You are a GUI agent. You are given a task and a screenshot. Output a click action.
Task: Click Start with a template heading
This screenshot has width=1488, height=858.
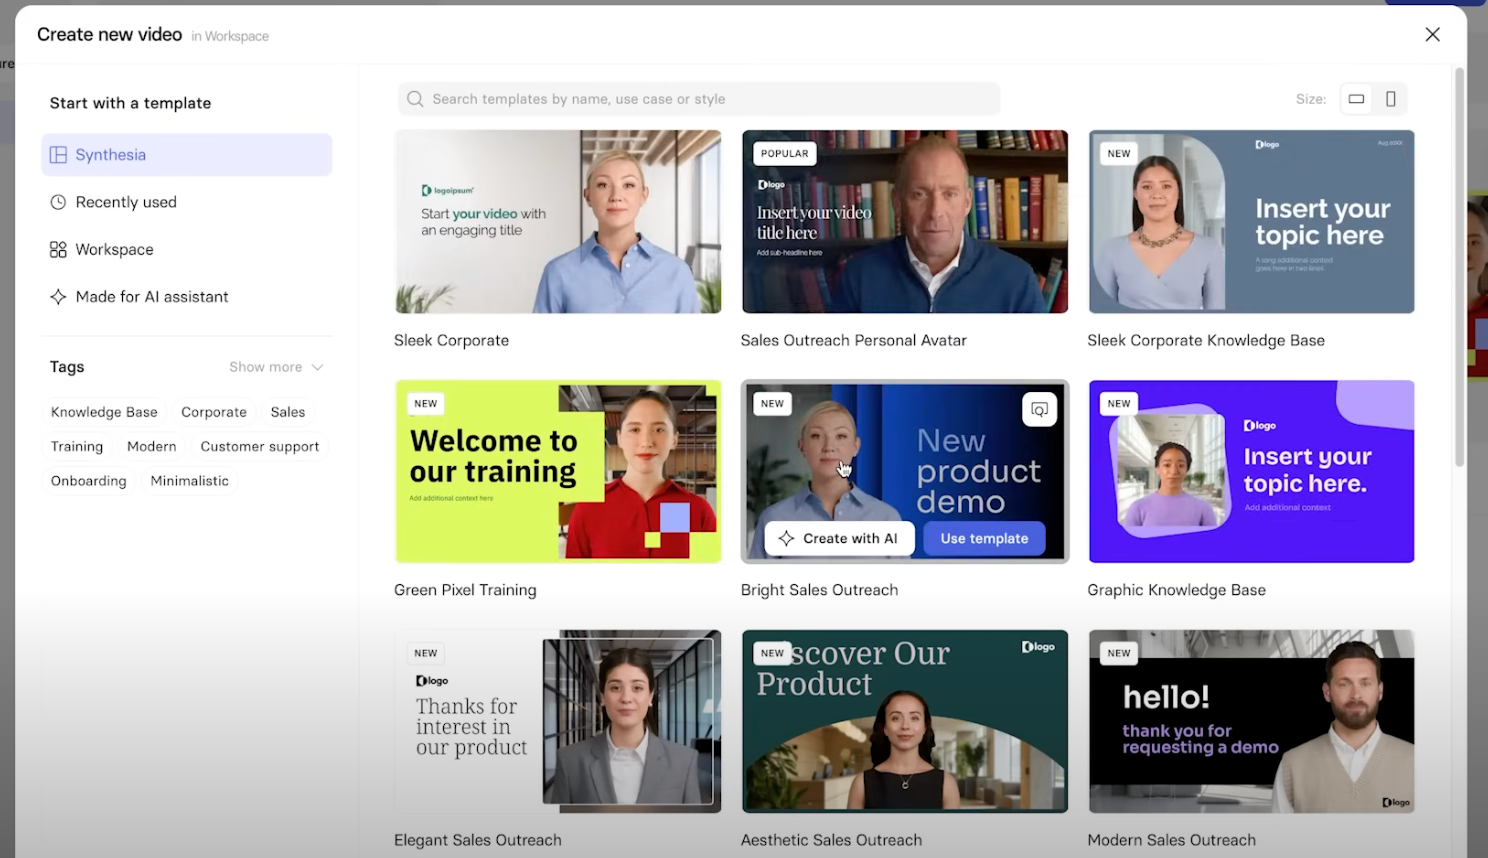[130, 103]
